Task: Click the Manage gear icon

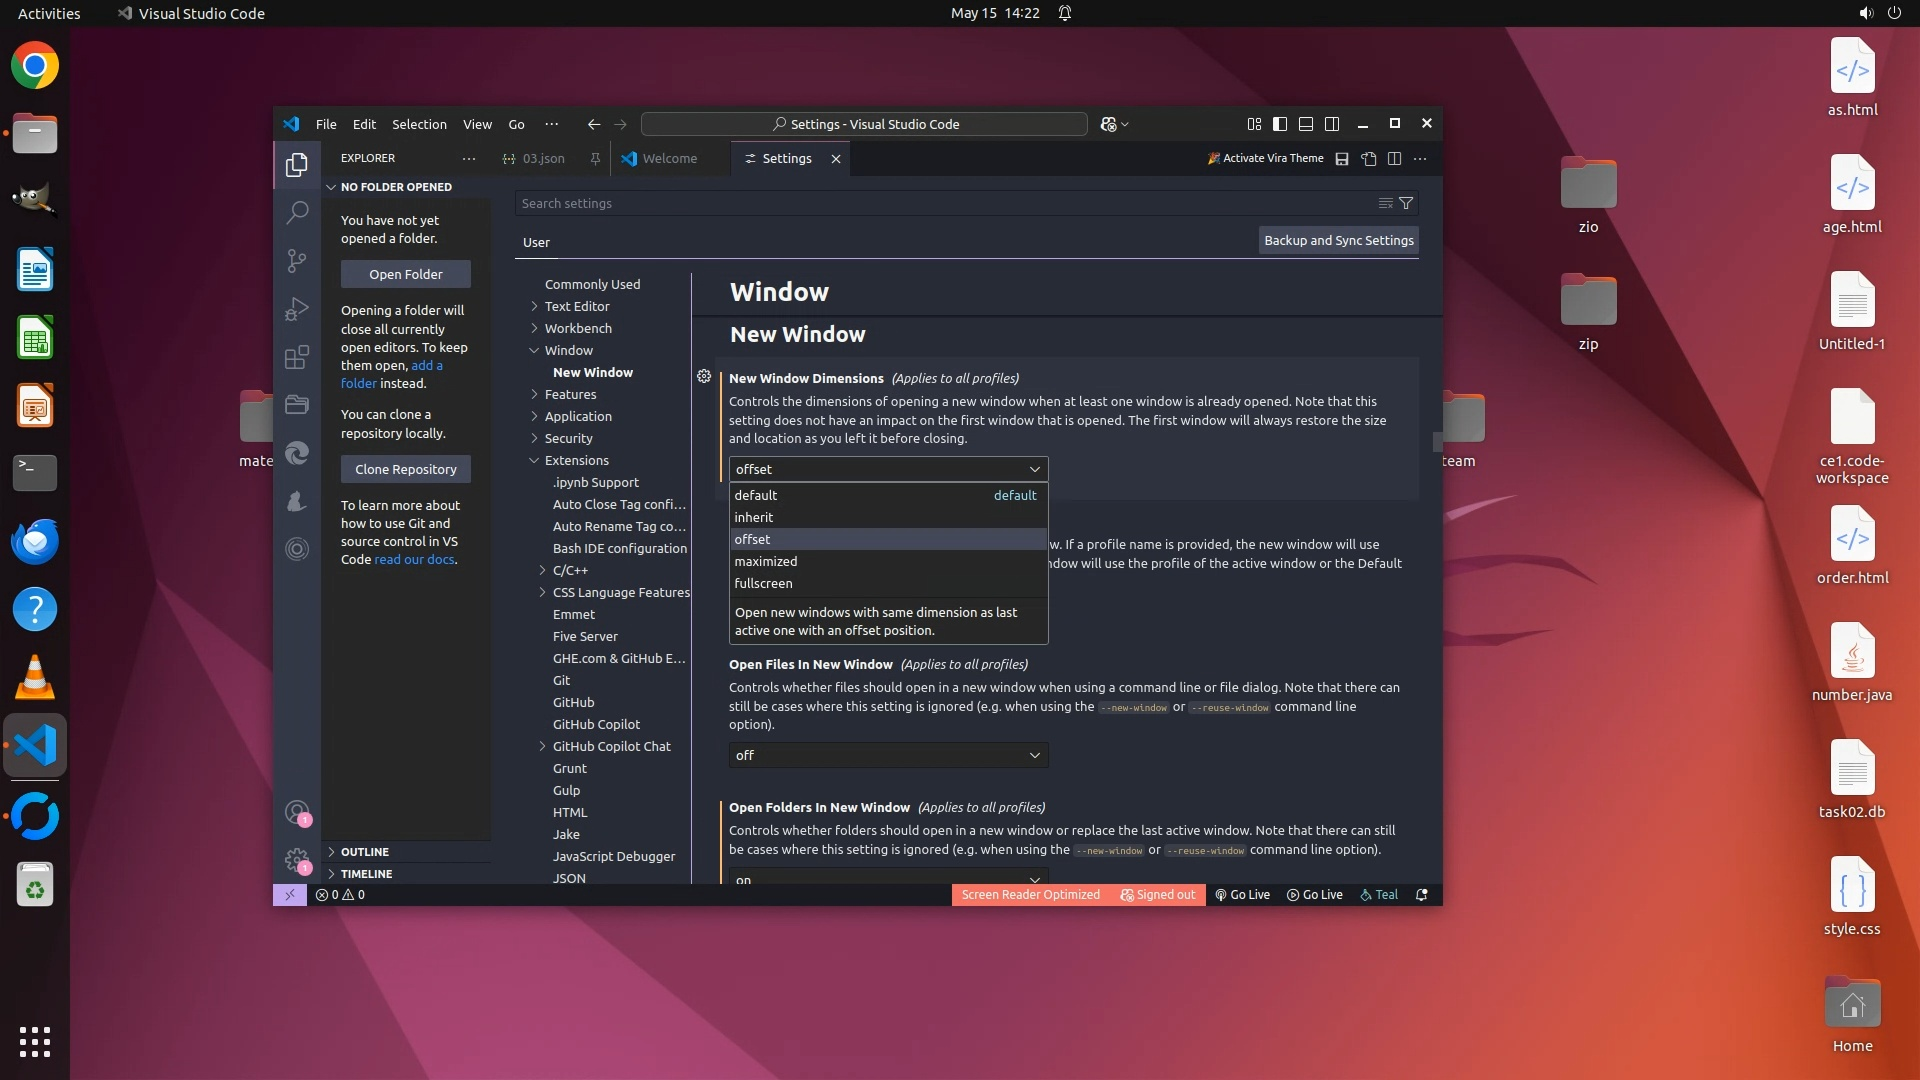Action: (296, 860)
